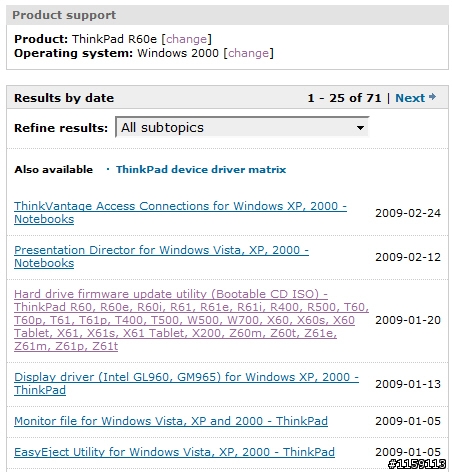Click the Refine results label
The height and width of the screenshot is (472, 452).
pos(61,128)
